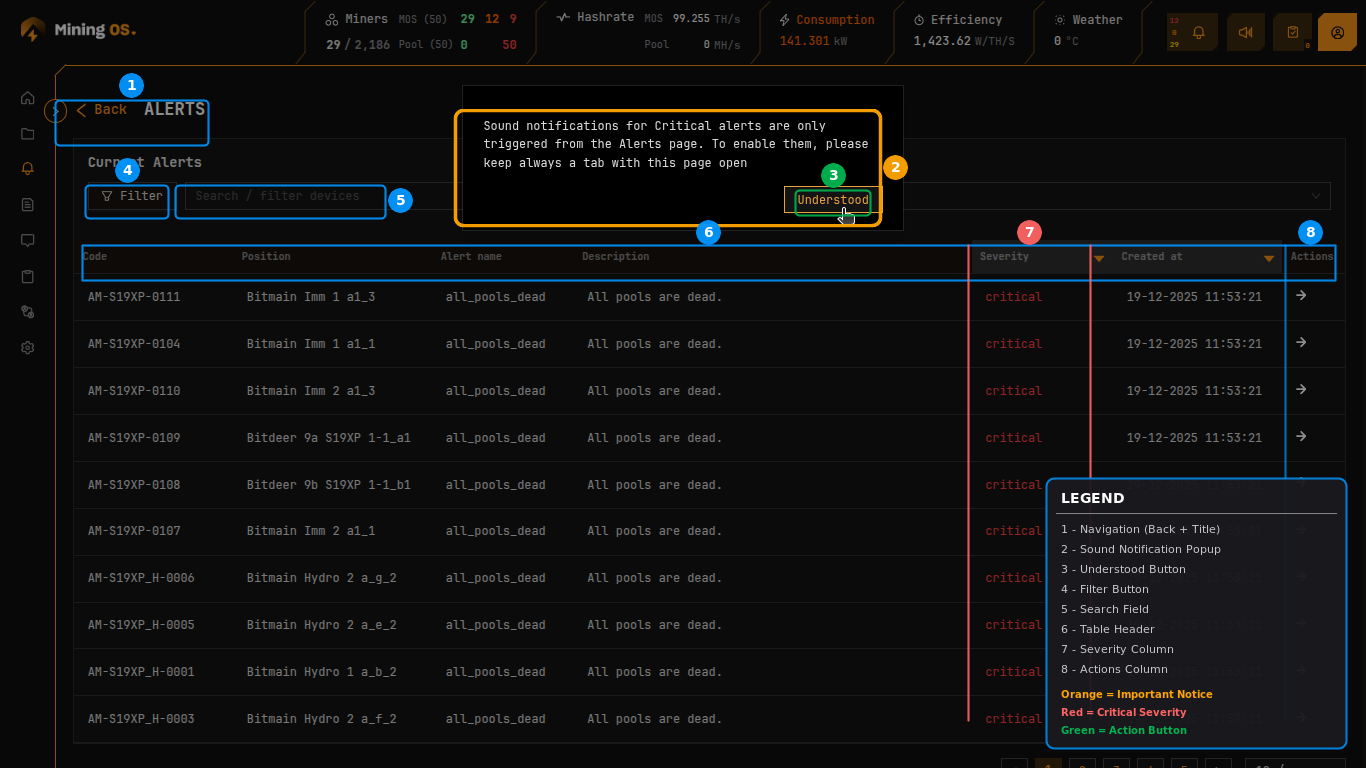The height and width of the screenshot is (768, 1366).
Task: Click the notification bell in top bar
Action: coord(1198,32)
